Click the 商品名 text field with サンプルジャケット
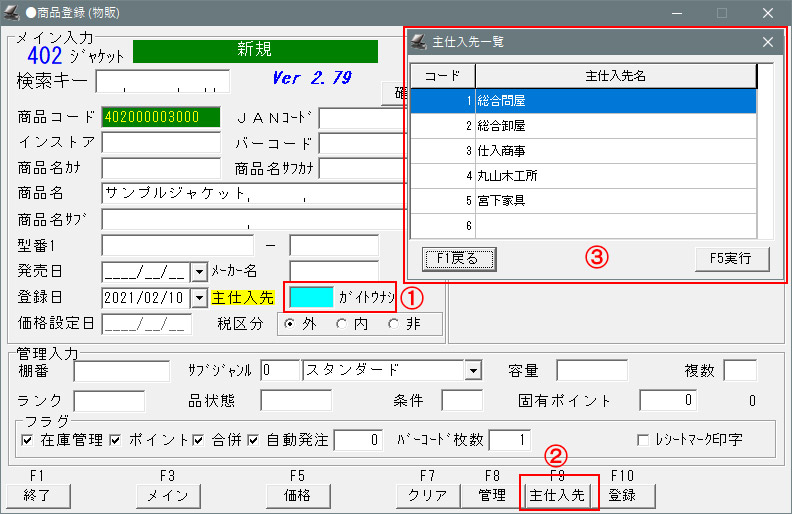This screenshot has height=514, width=792. coord(250,193)
